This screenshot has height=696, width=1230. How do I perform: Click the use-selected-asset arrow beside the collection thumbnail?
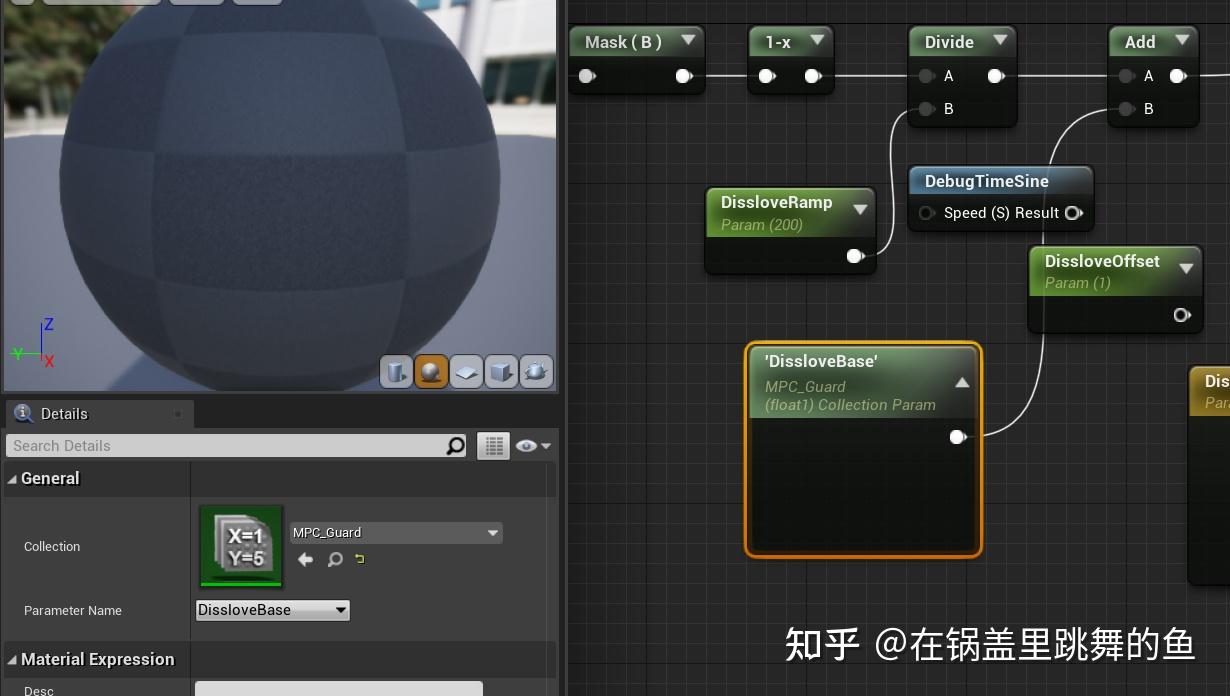306,561
